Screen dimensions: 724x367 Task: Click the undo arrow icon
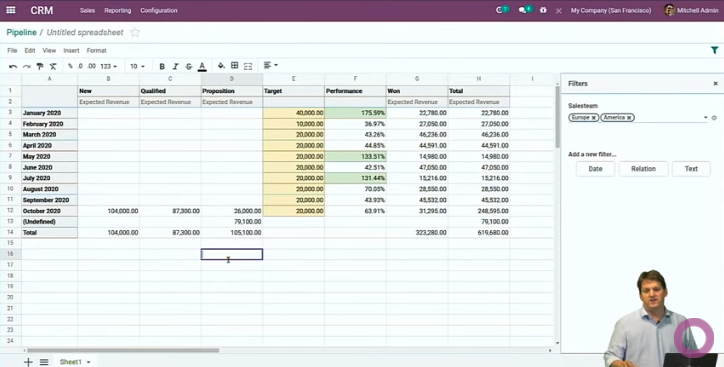tap(13, 66)
